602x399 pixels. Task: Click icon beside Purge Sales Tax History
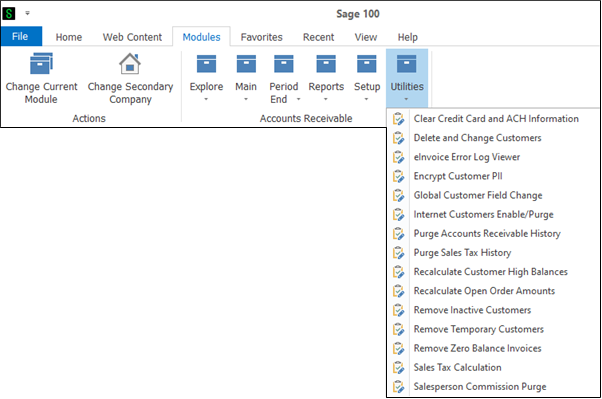[x=399, y=253]
